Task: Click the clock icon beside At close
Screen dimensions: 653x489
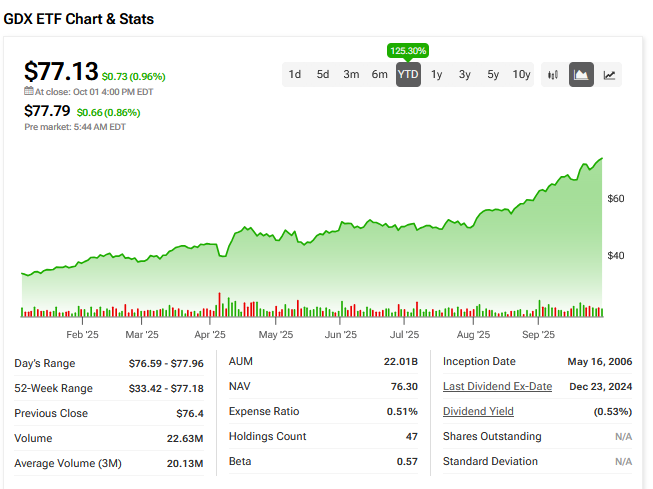Action: click(x=29, y=91)
